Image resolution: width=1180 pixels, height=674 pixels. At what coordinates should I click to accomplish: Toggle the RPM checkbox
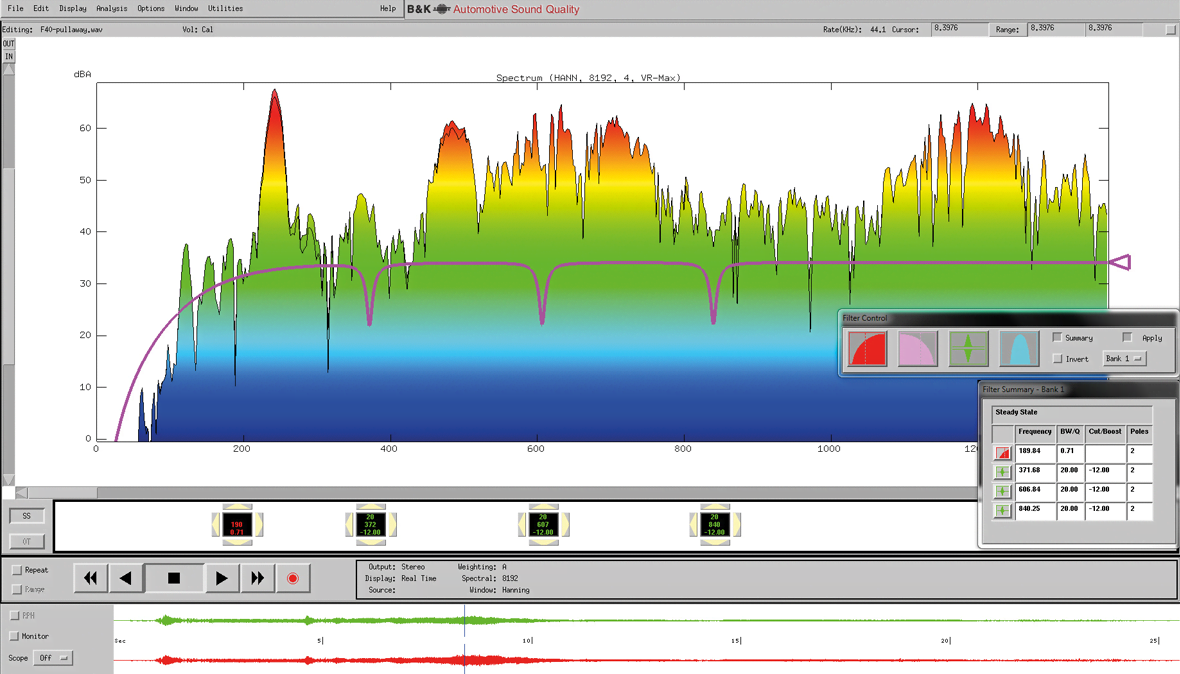coord(14,615)
